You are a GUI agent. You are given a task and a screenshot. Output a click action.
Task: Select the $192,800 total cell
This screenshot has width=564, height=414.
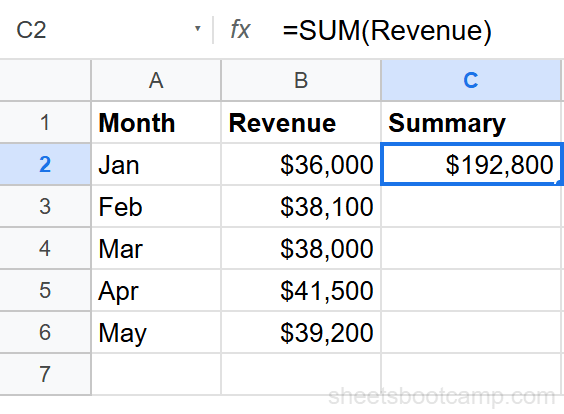click(471, 164)
